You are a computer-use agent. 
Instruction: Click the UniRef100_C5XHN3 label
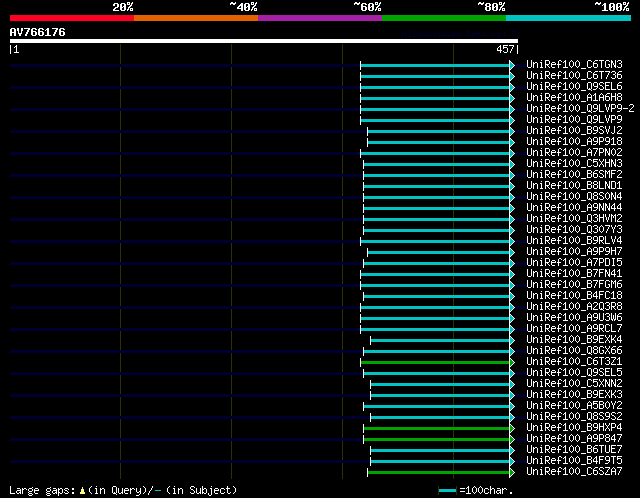(x=574, y=164)
